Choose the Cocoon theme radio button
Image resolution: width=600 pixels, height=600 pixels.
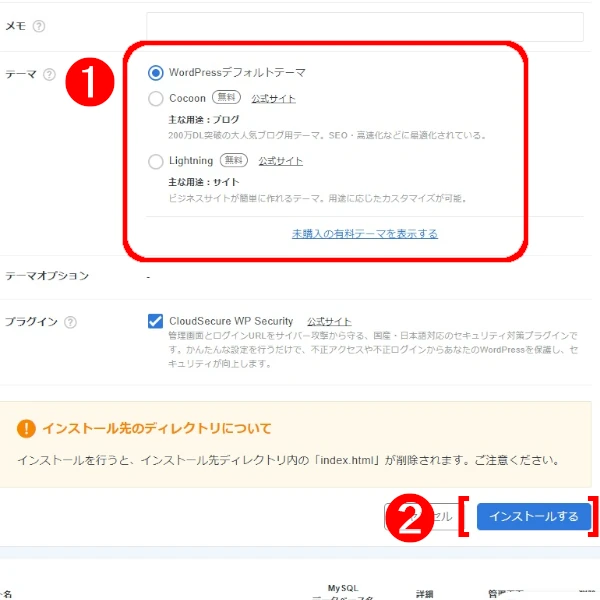156,98
